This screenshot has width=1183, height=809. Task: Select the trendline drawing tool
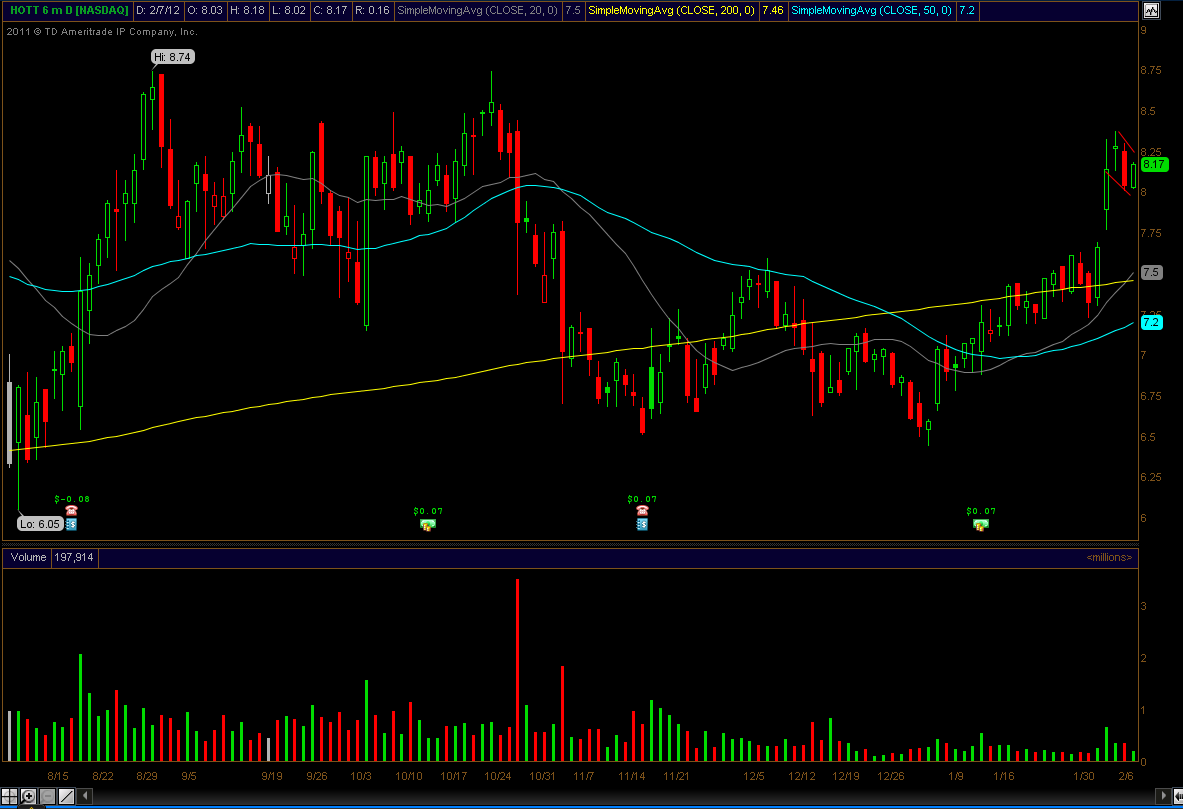pyautogui.click(x=66, y=796)
